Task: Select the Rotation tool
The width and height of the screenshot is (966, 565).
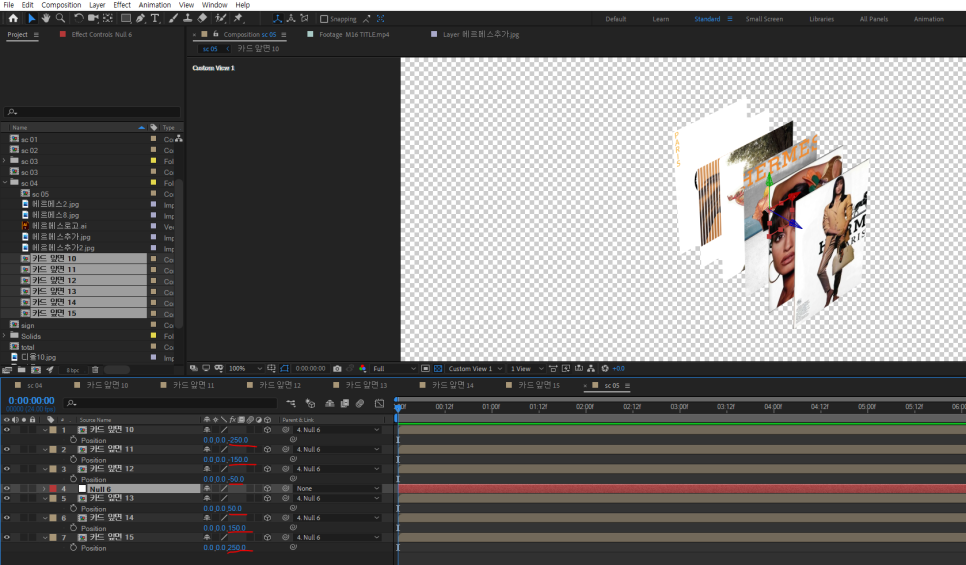Action: click(x=79, y=18)
